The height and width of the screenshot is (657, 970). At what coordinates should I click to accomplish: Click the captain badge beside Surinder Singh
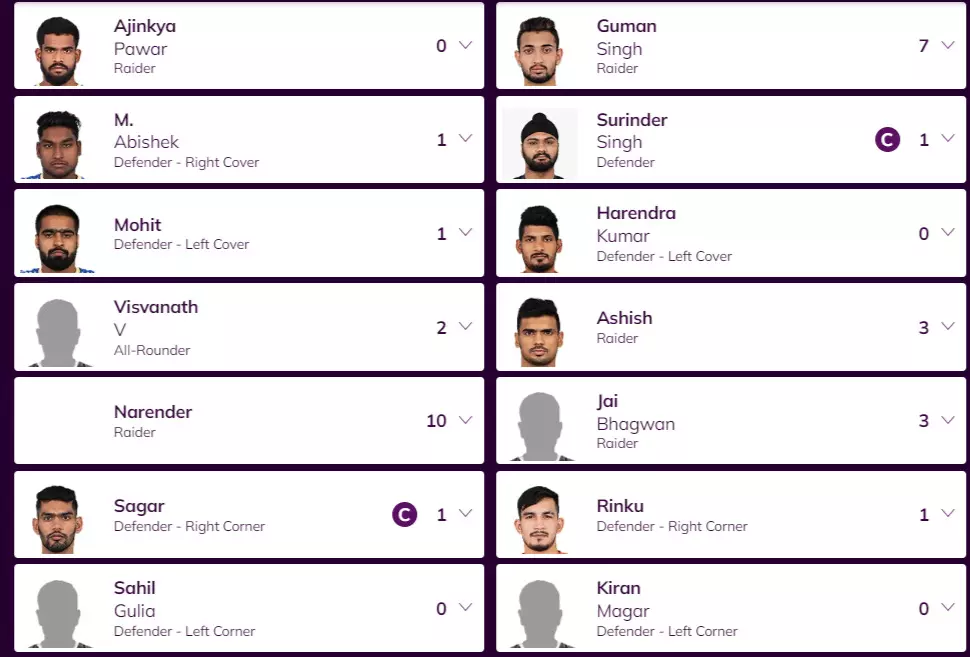click(x=887, y=140)
